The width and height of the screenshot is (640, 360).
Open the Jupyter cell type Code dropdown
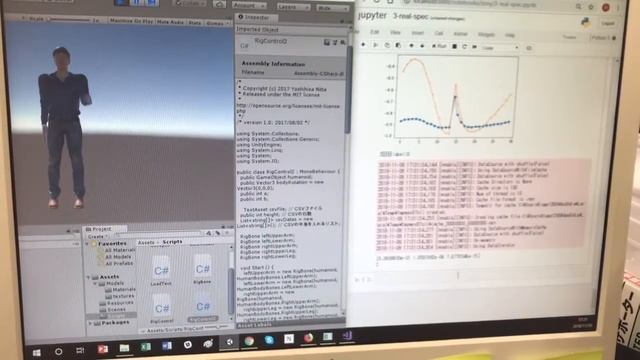pyautogui.click(x=500, y=48)
